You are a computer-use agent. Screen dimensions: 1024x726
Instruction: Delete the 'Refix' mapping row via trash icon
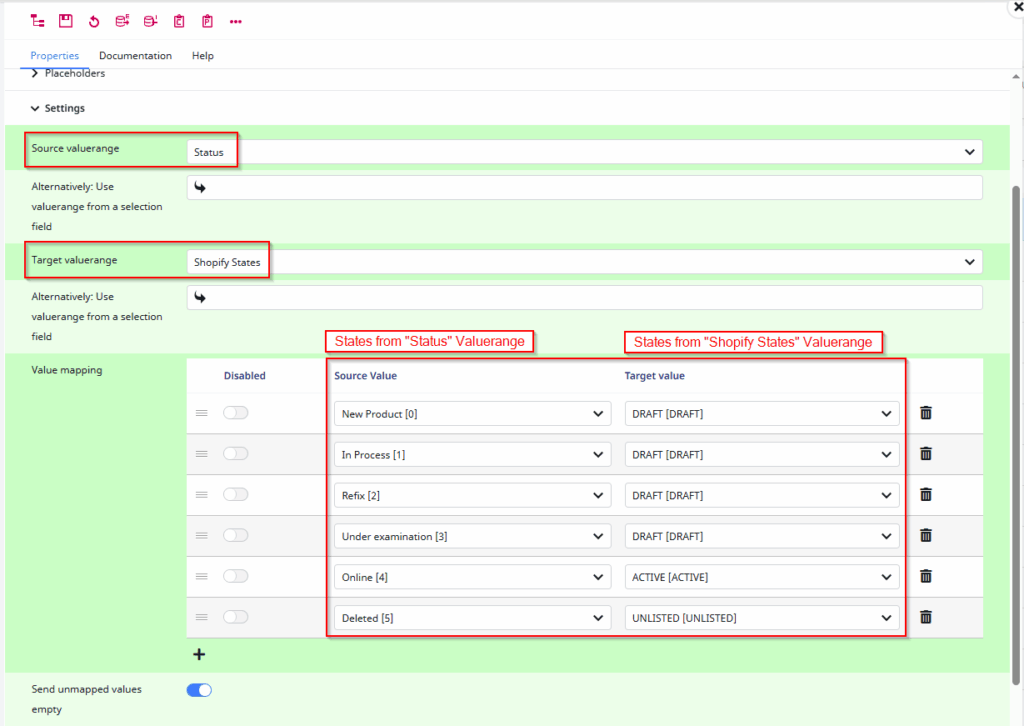[925, 494]
